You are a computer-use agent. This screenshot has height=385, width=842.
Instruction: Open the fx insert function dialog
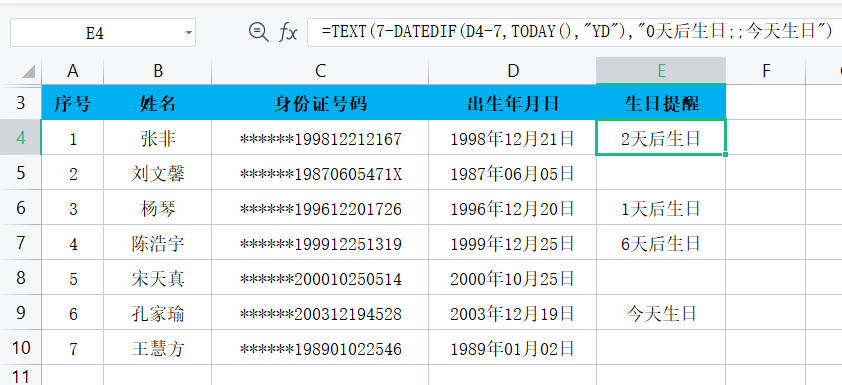288,33
